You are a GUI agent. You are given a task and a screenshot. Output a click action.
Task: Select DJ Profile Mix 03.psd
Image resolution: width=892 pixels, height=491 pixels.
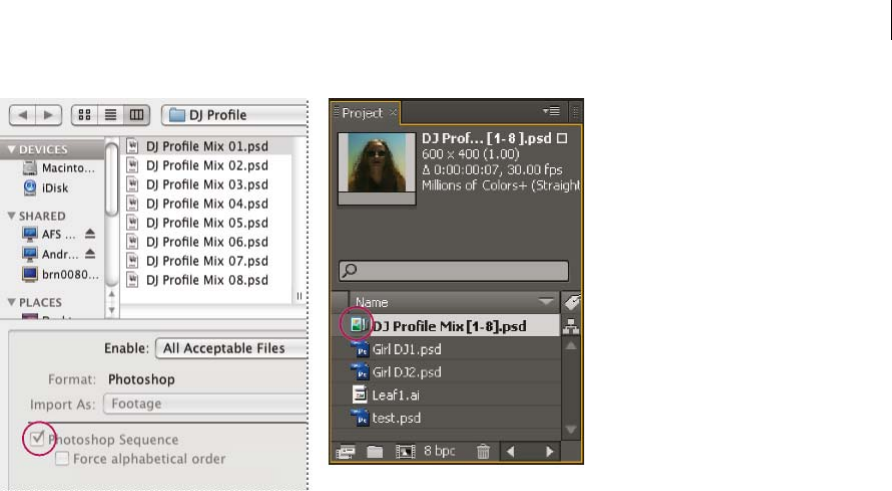pos(207,184)
